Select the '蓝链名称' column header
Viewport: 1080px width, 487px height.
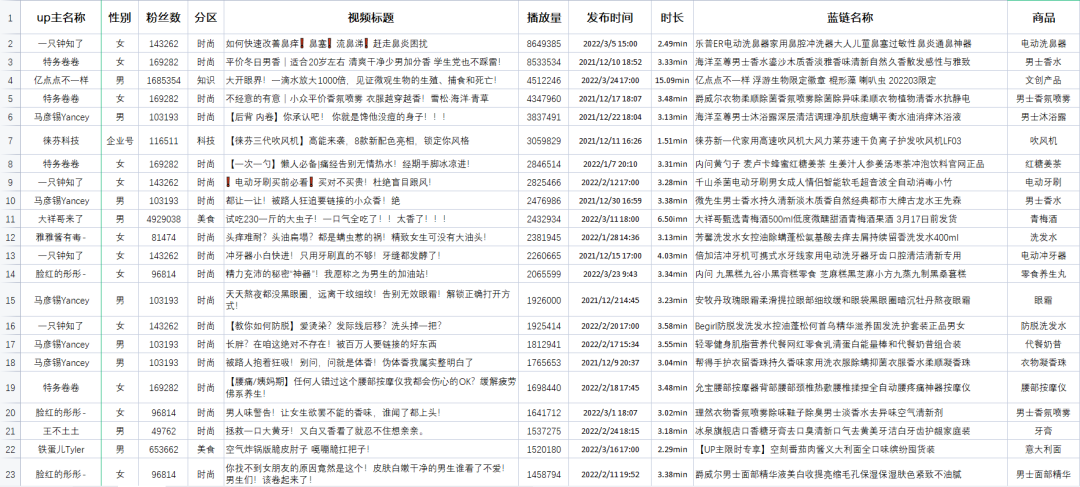(x=850, y=17)
